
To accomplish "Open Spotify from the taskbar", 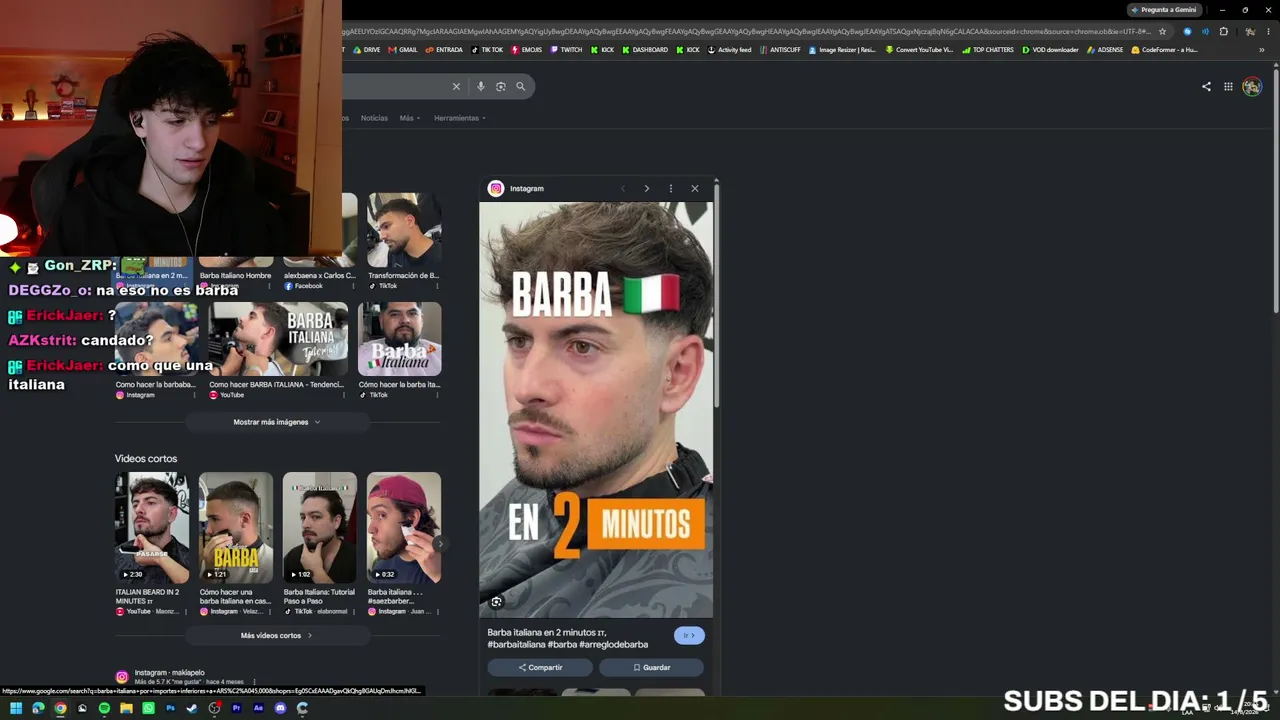I will (104, 708).
